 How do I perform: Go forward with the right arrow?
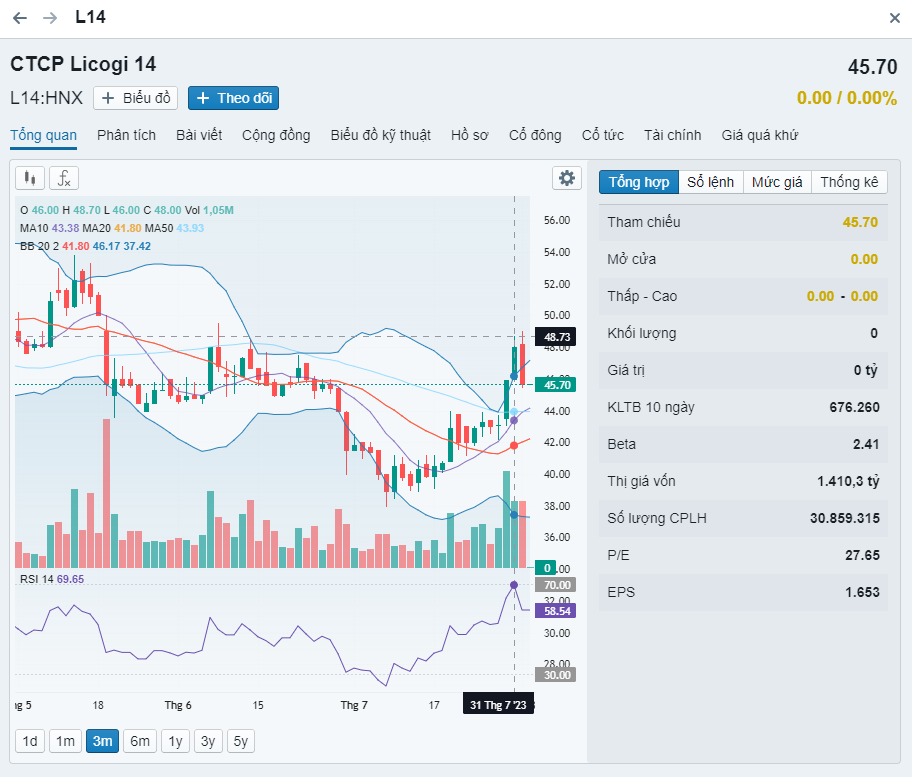[x=50, y=18]
